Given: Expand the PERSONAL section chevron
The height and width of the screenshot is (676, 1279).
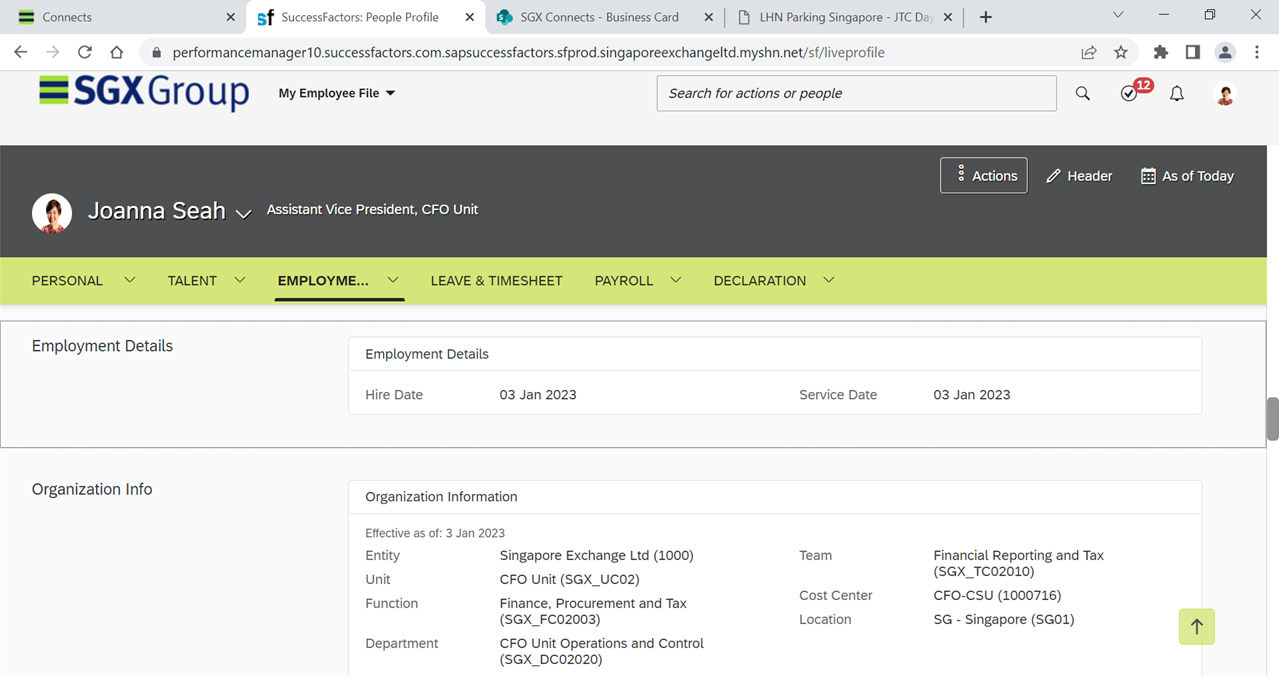Looking at the screenshot, I should 130,280.
